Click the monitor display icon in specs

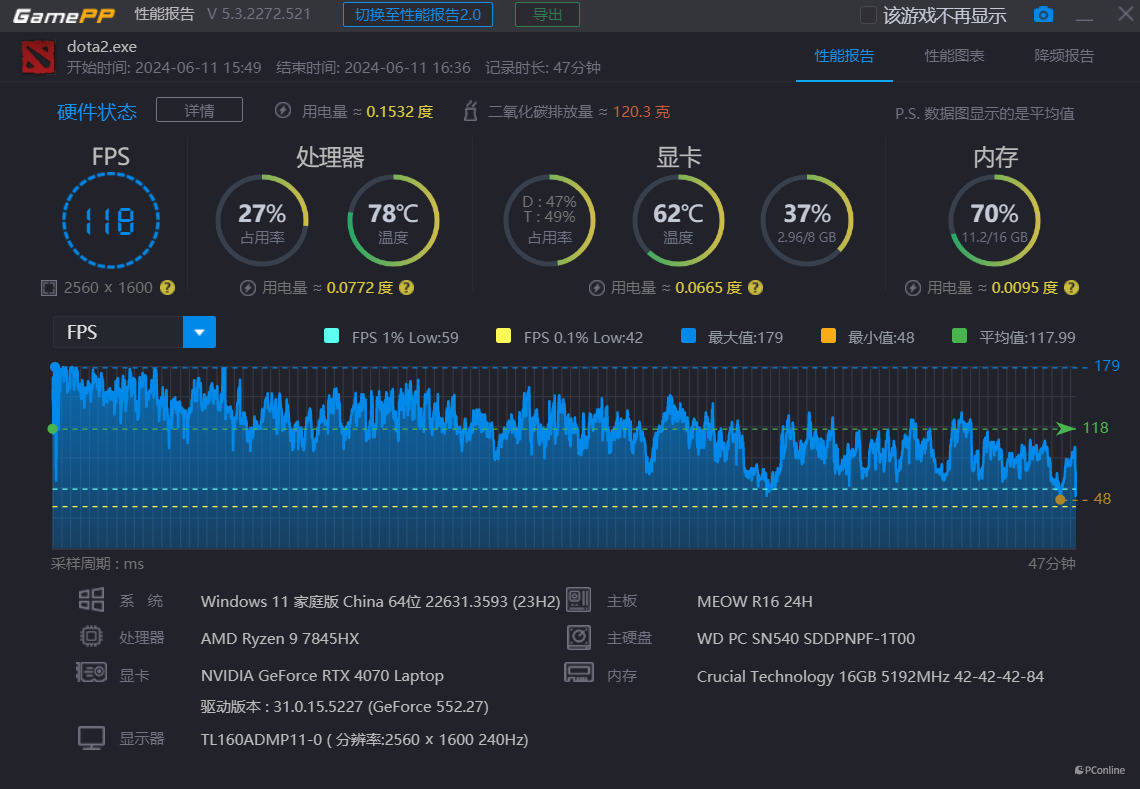click(92, 738)
